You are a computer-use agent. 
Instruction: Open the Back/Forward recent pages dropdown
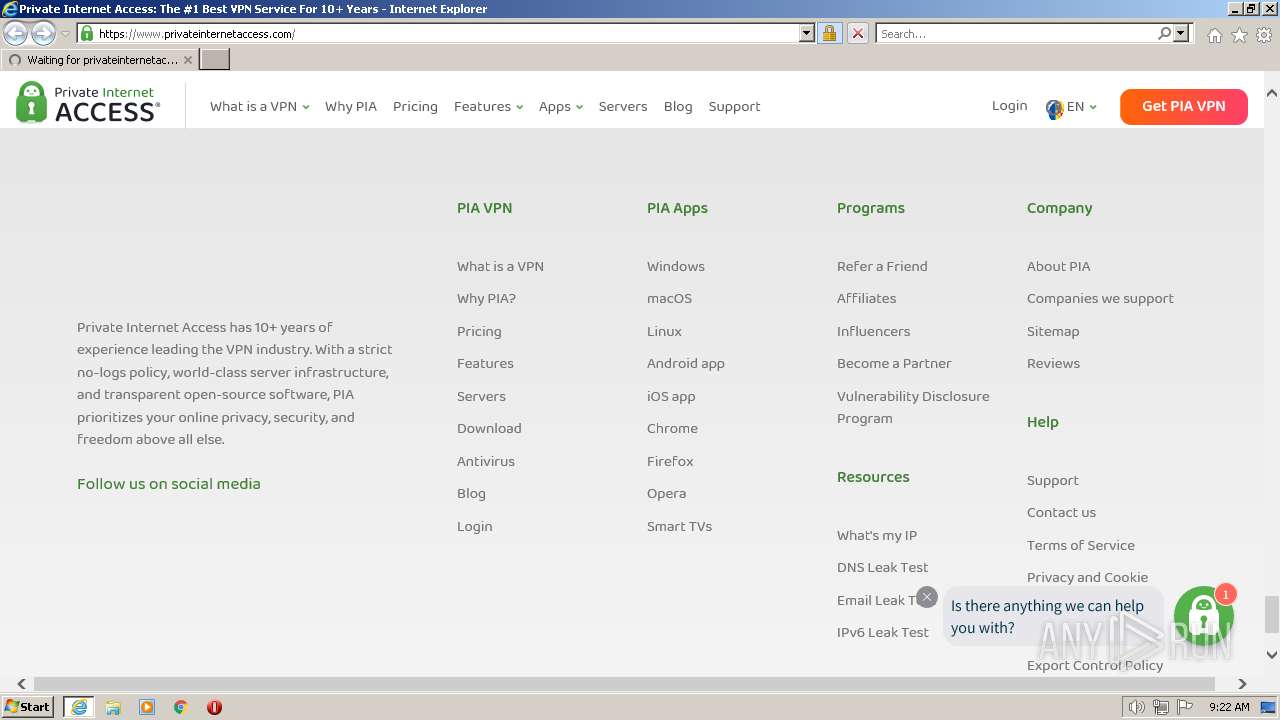(x=65, y=33)
